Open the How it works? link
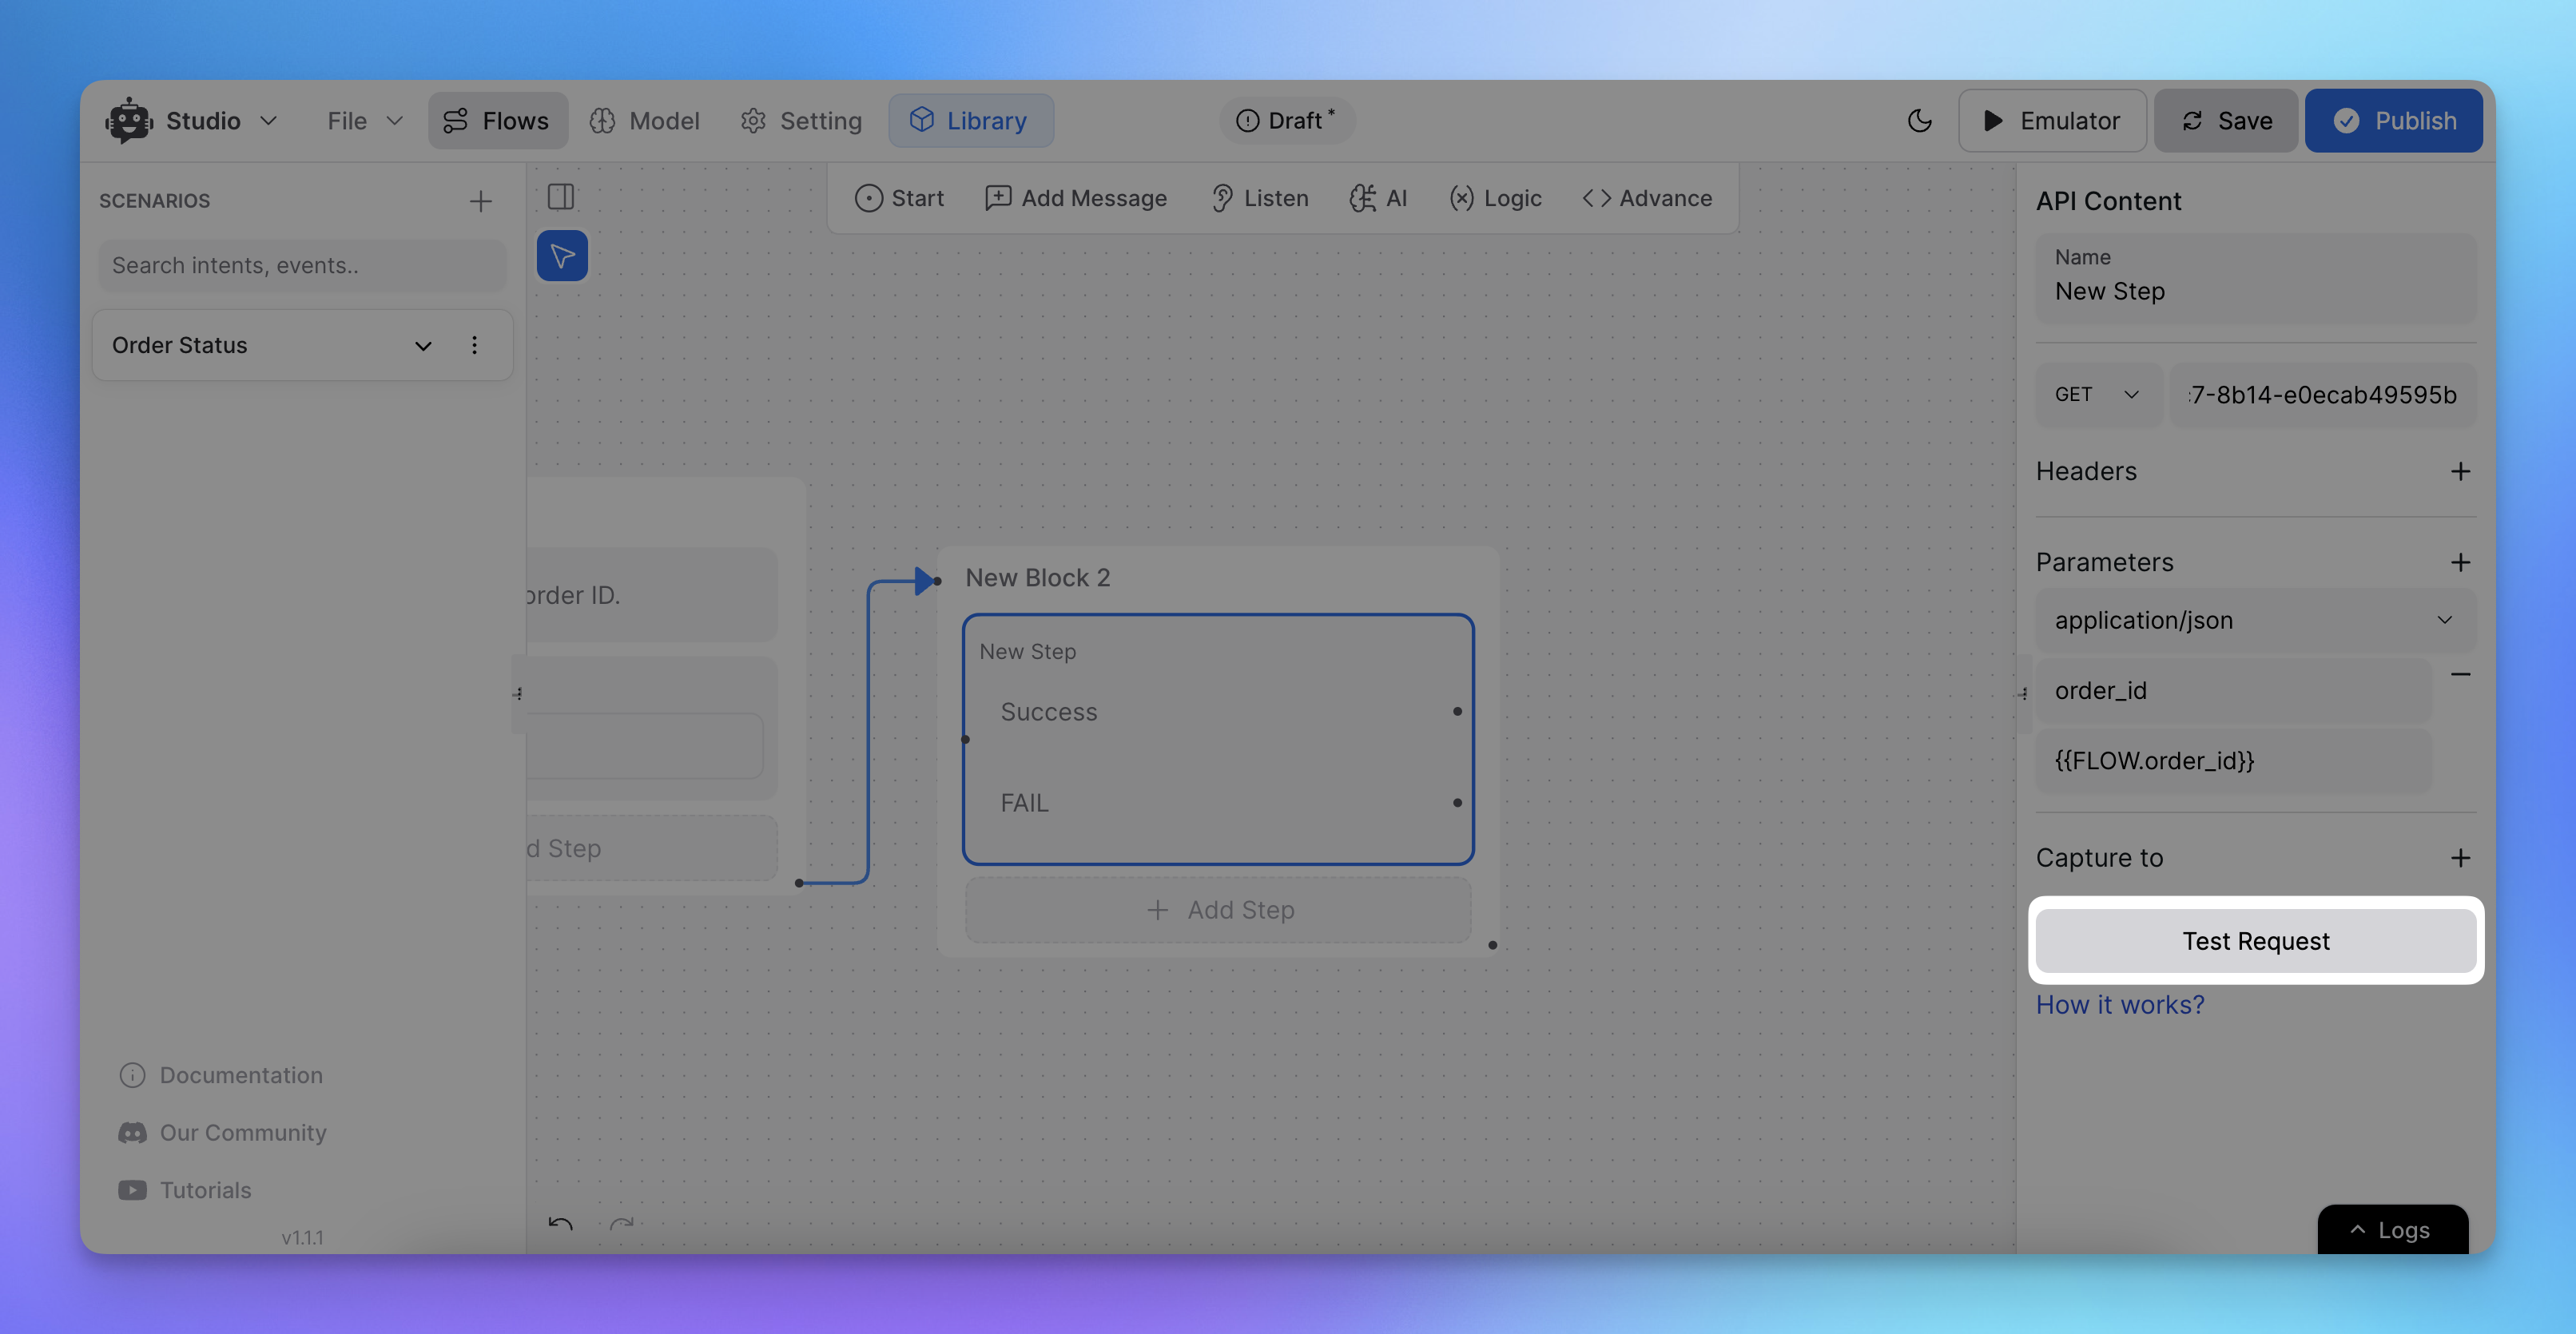 (x=2120, y=1005)
